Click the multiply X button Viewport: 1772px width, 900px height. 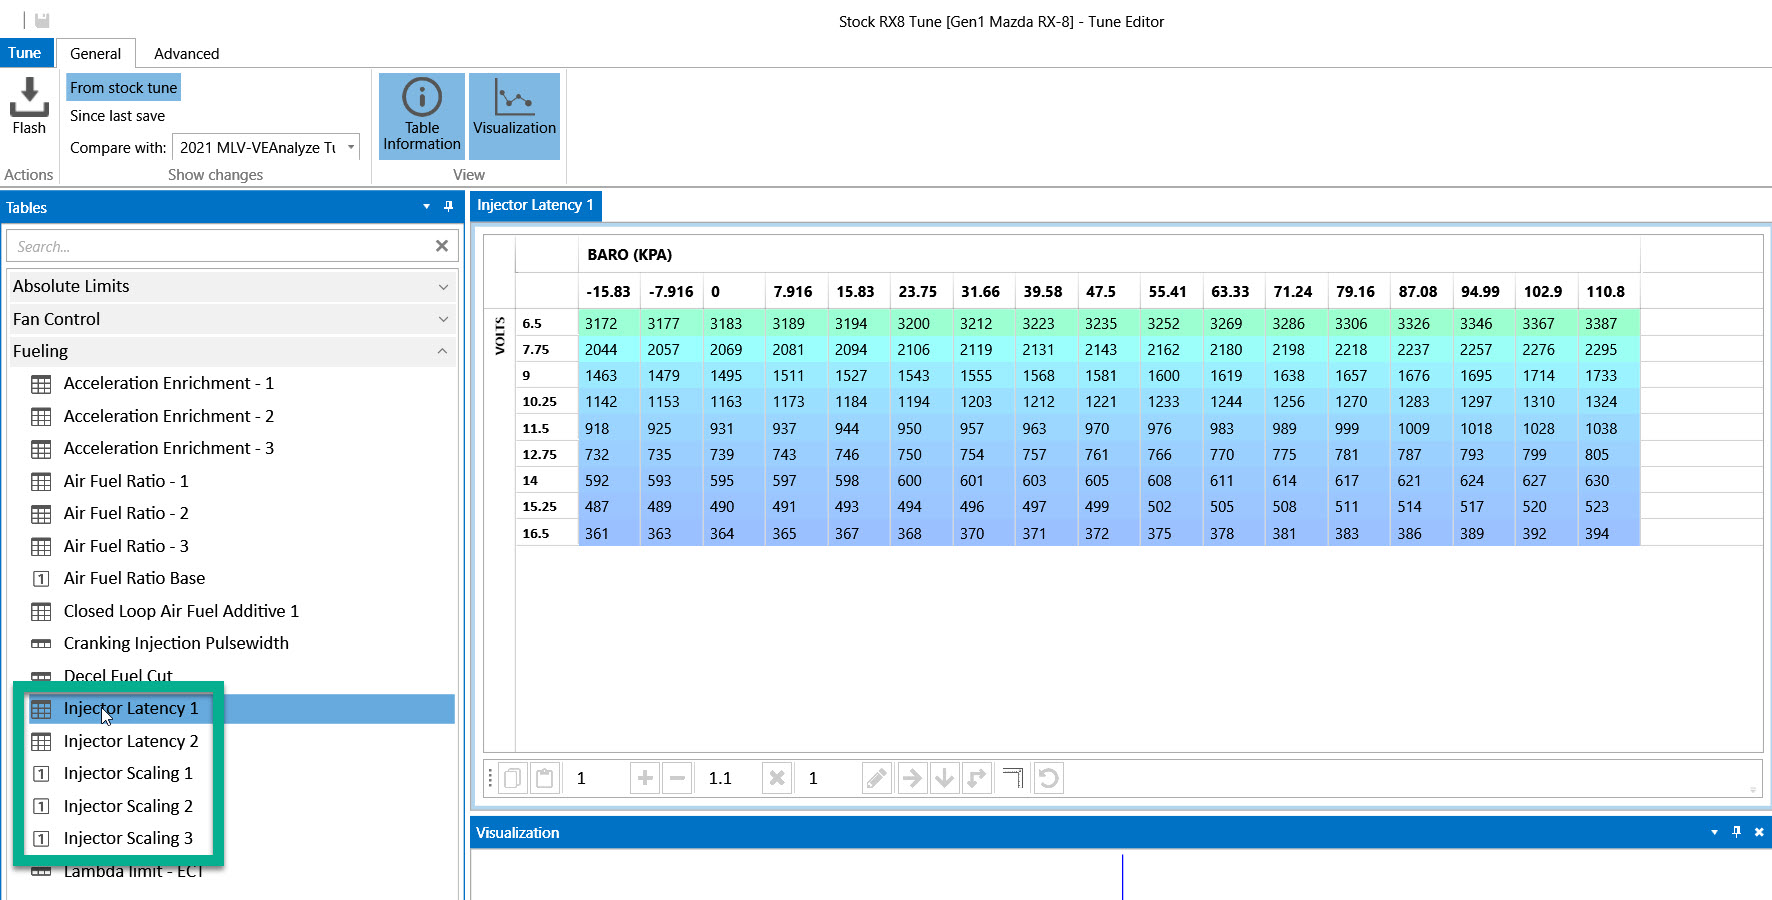click(x=777, y=778)
